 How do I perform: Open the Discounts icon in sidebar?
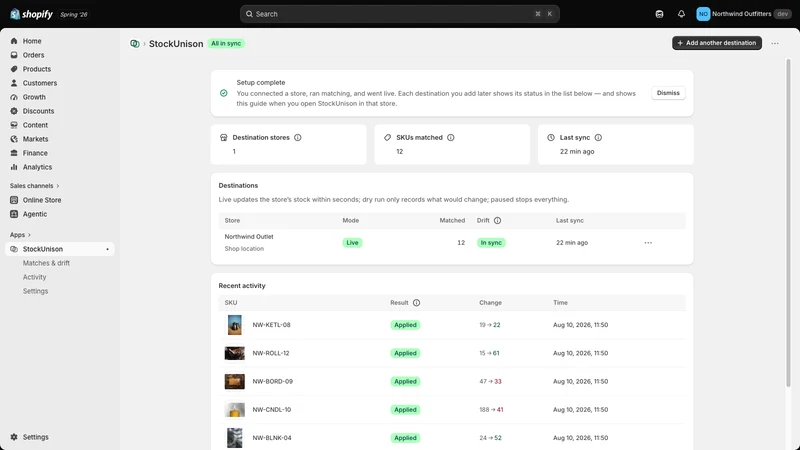click(x=14, y=111)
